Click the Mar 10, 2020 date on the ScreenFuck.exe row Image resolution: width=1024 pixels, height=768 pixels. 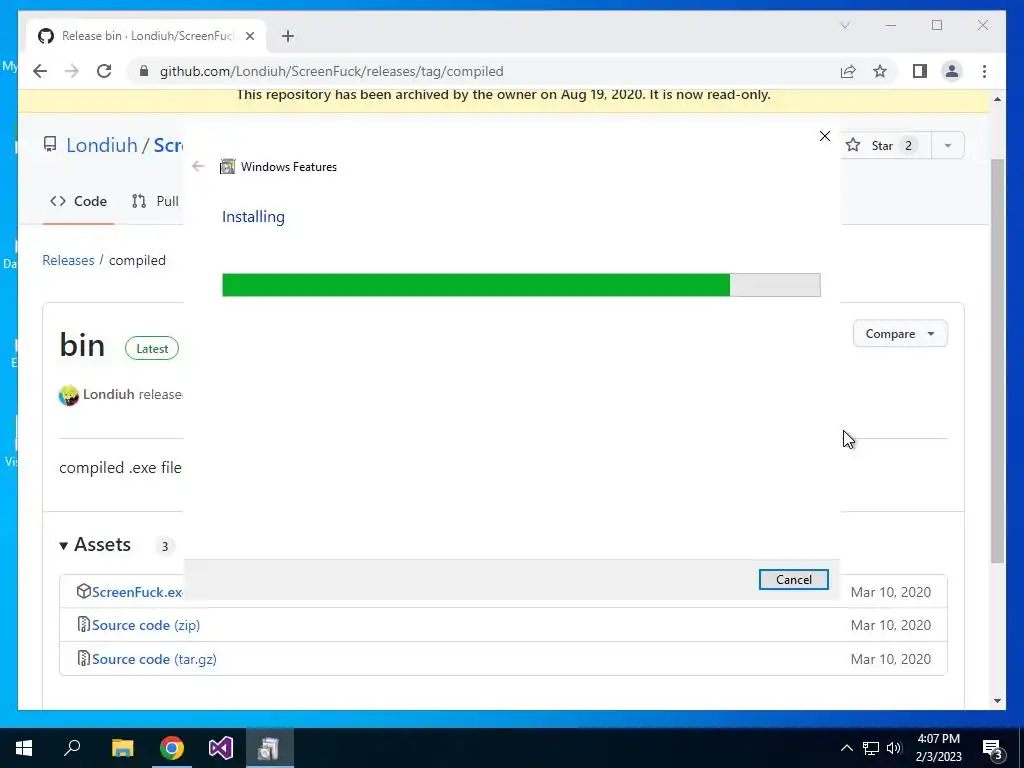pyautogui.click(x=891, y=592)
